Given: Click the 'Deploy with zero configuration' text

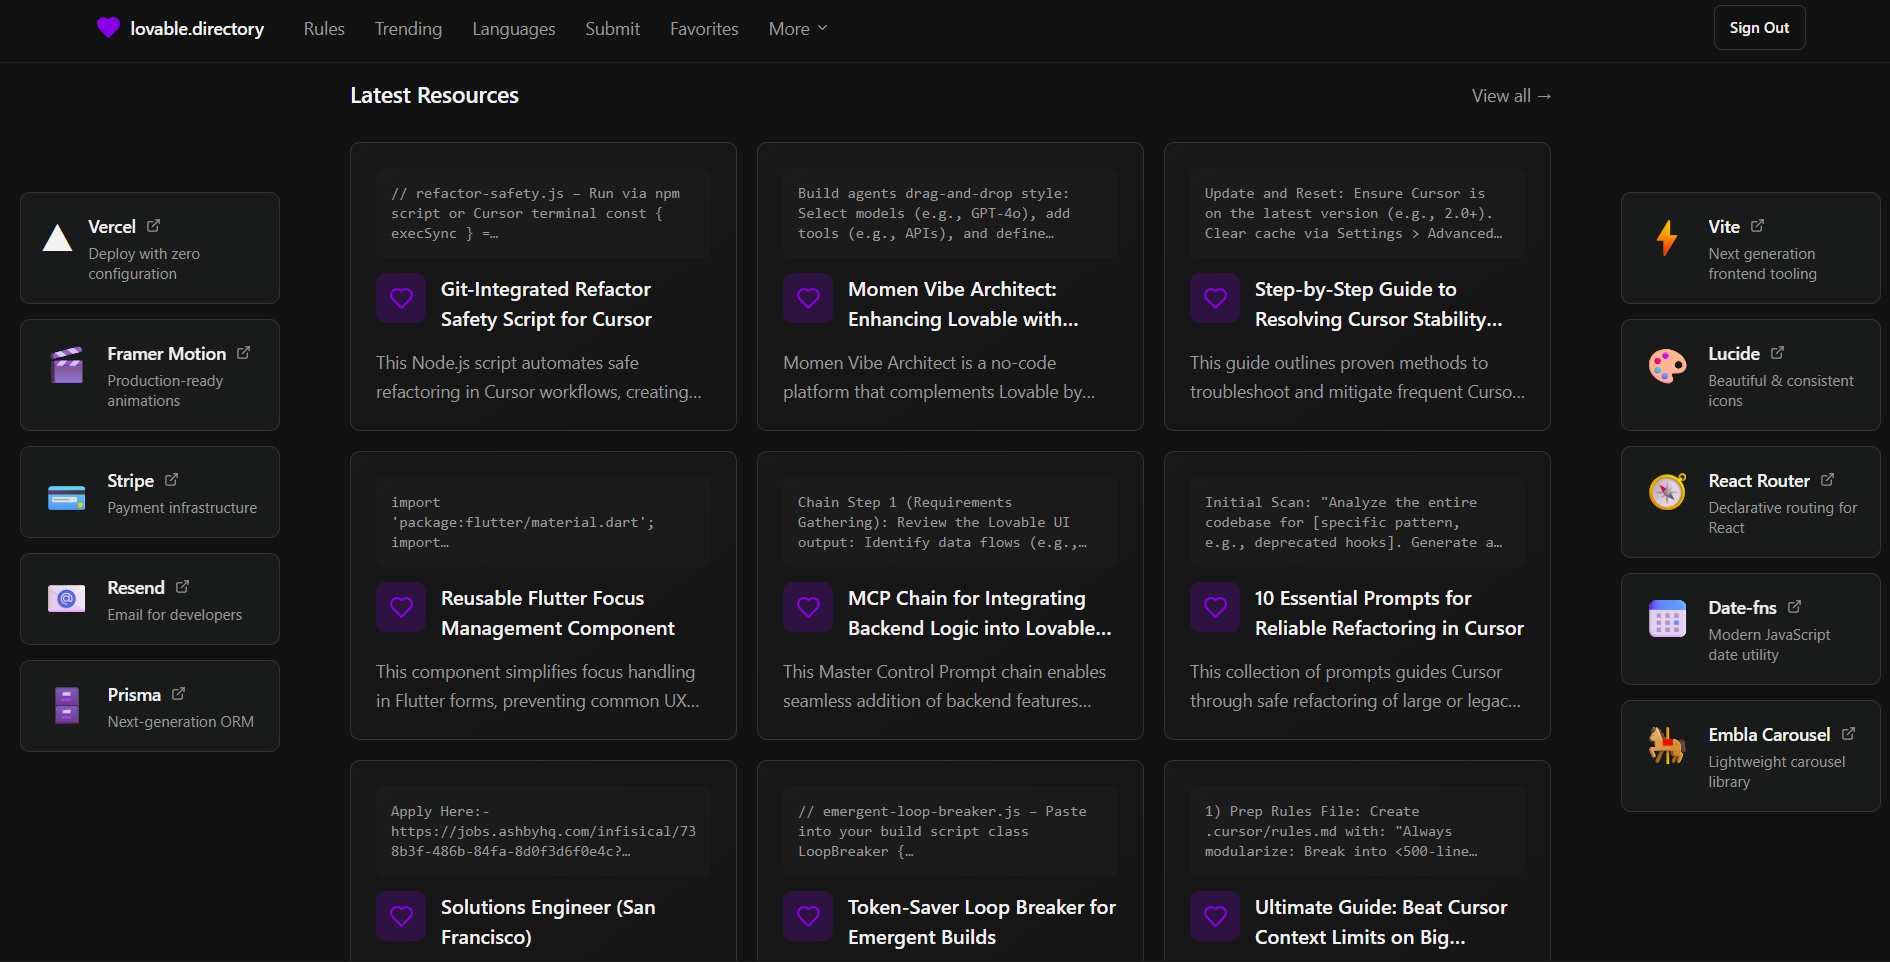Looking at the screenshot, I should [x=144, y=264].
